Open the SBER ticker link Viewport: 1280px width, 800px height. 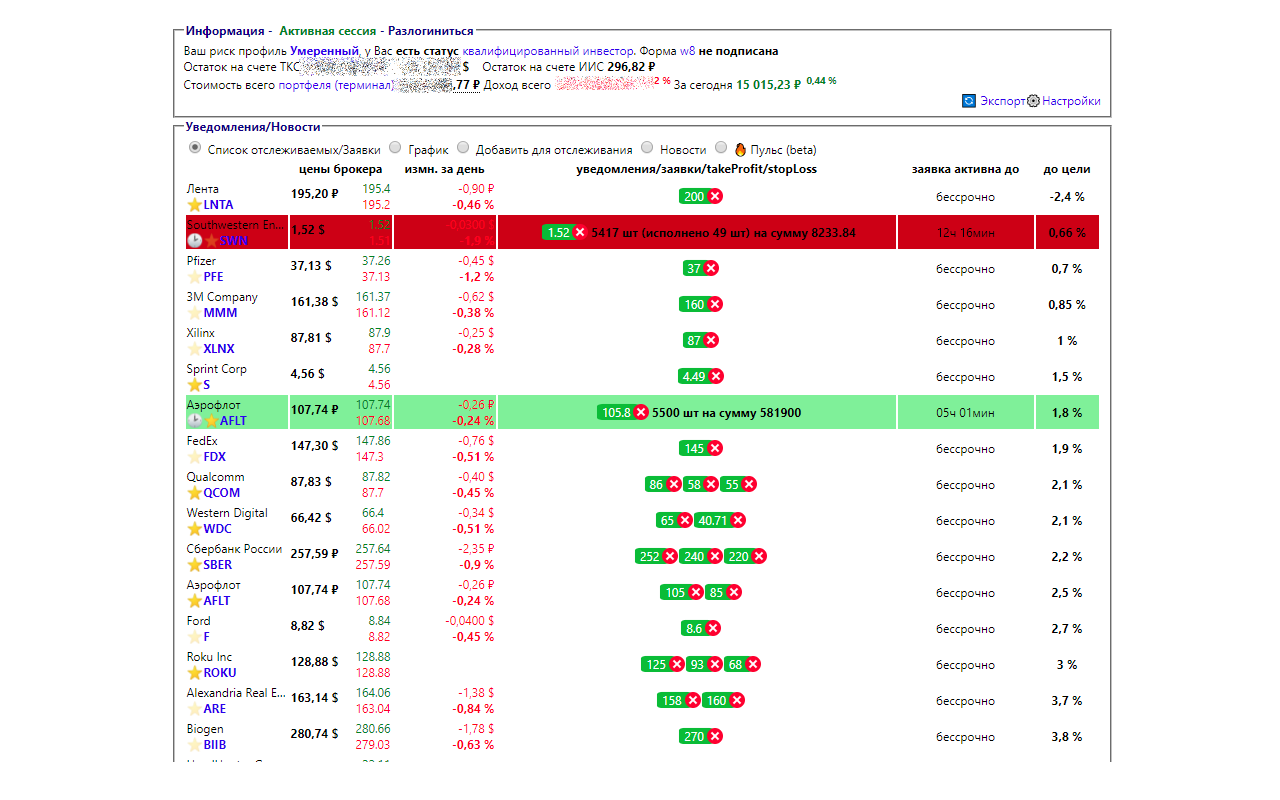[x=217, y=565]
